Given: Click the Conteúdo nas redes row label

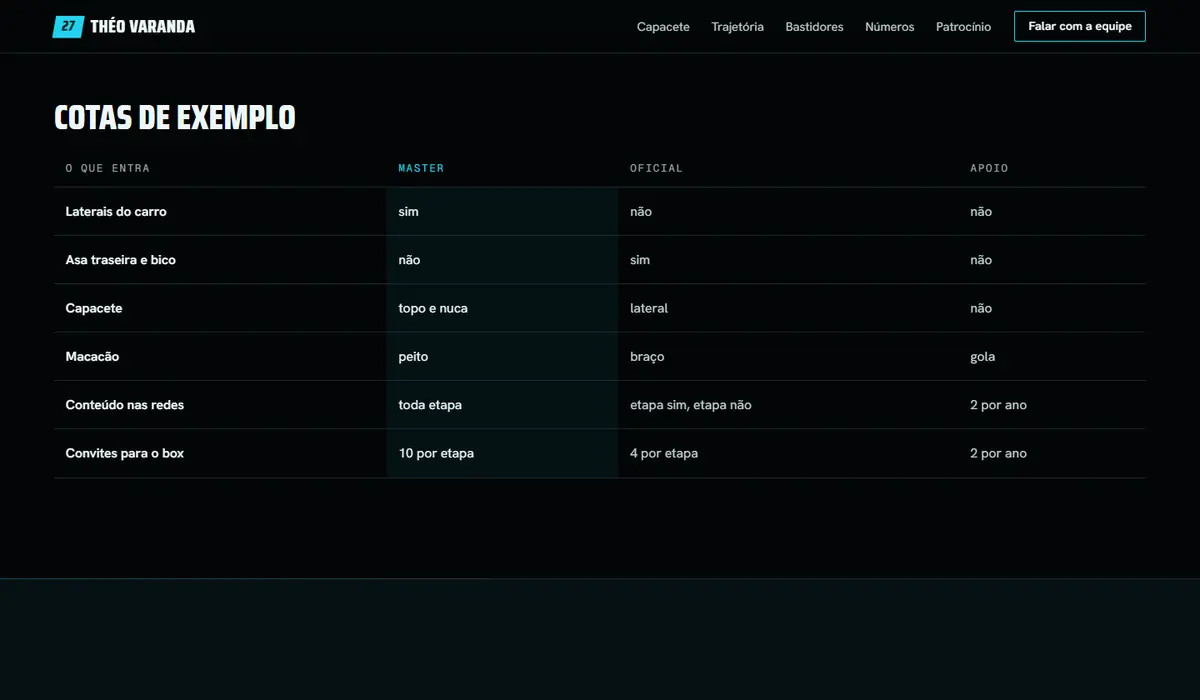Looking at the screenshot, I should [x=125, y=405].
